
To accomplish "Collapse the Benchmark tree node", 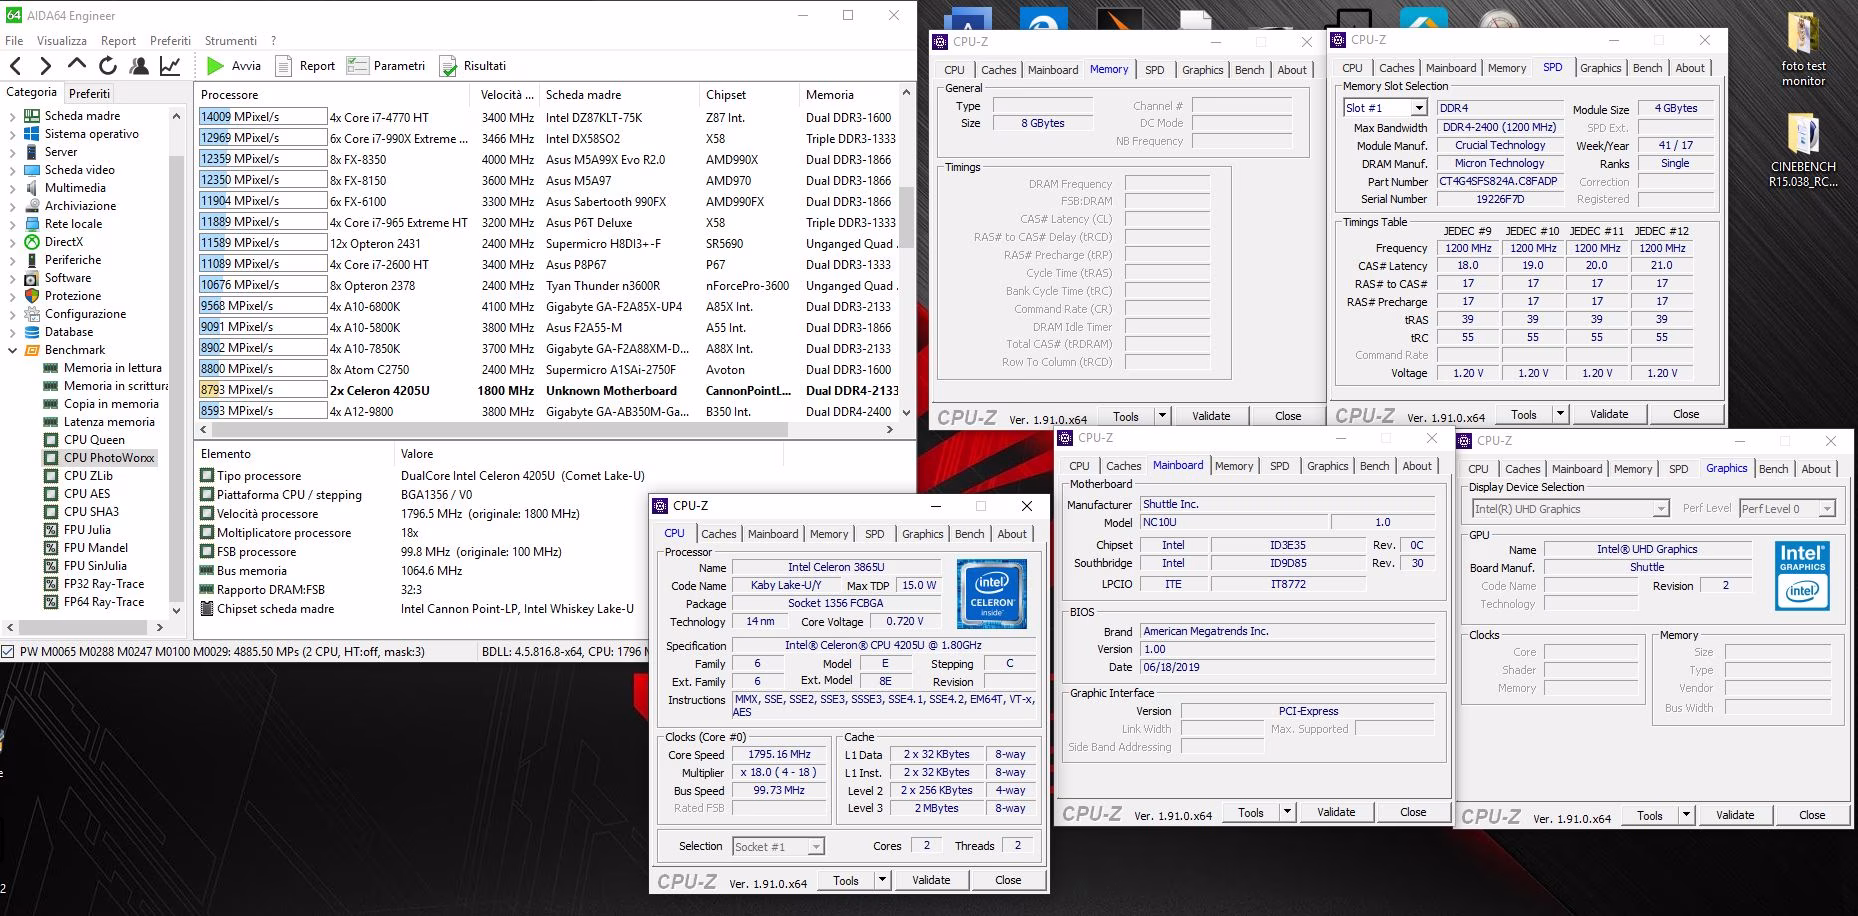I will 12,350.
